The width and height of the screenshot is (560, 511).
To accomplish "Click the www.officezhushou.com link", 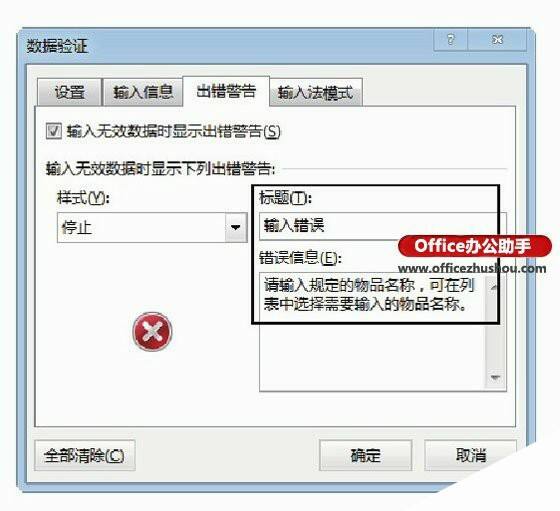I will 472,268.
